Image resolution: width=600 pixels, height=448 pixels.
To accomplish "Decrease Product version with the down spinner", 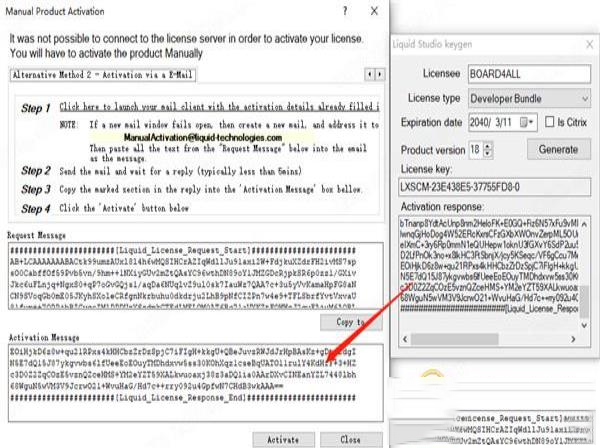I will (490, 152).
